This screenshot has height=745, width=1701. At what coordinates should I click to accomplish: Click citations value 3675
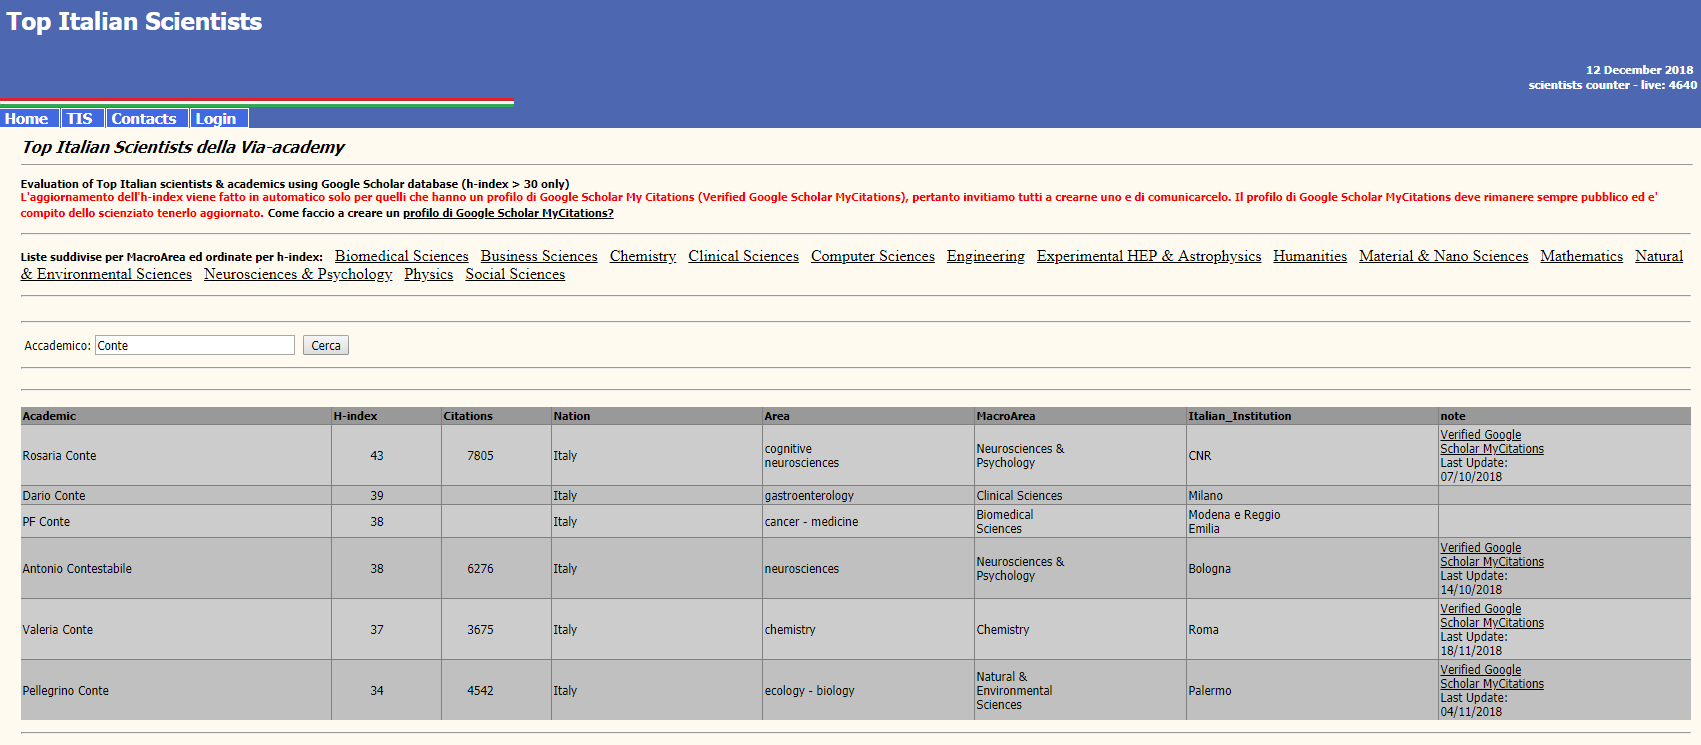480,630
